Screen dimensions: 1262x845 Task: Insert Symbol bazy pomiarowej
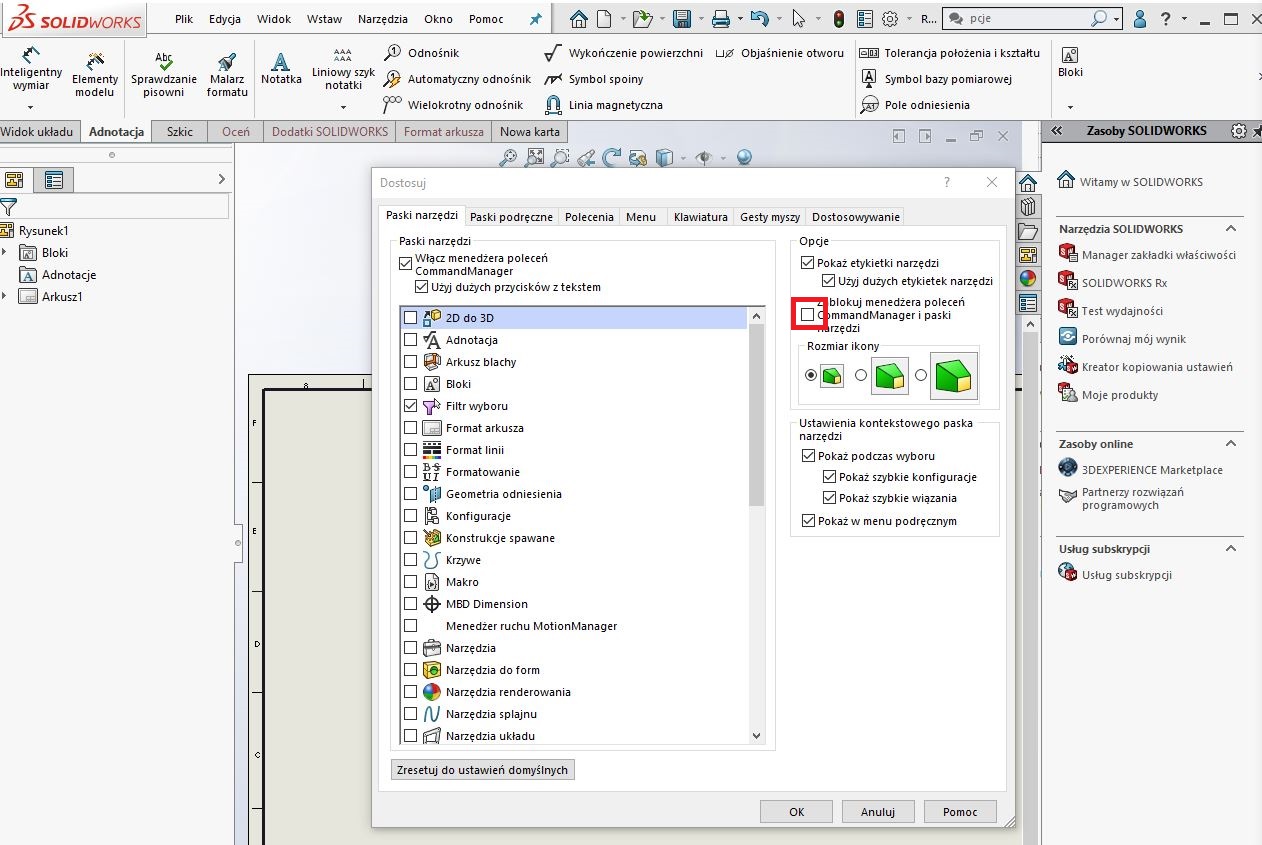tap(937, 79)
